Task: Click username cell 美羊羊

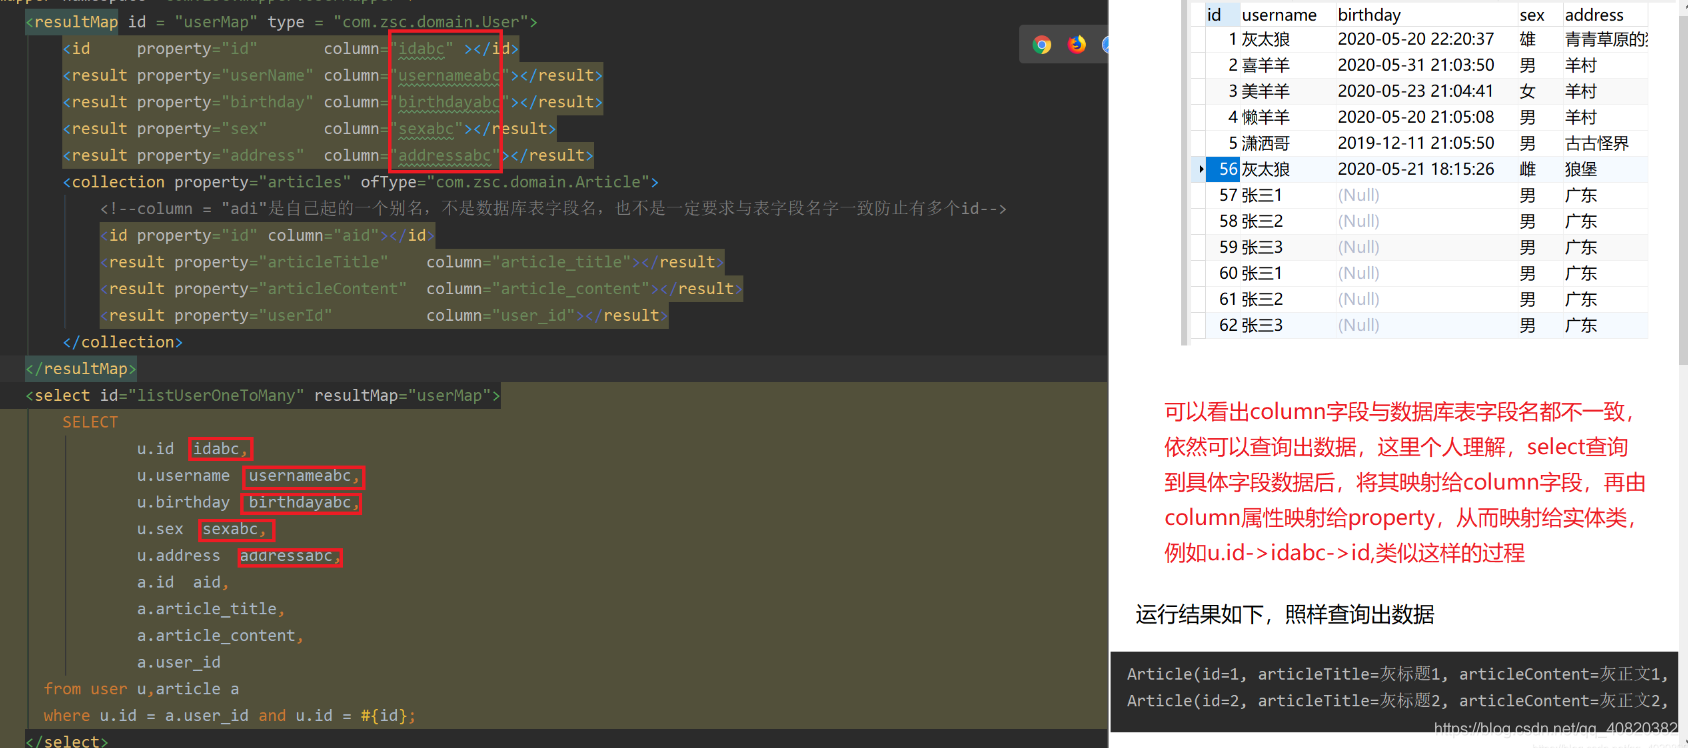Action: click(x=1265, y=91)
